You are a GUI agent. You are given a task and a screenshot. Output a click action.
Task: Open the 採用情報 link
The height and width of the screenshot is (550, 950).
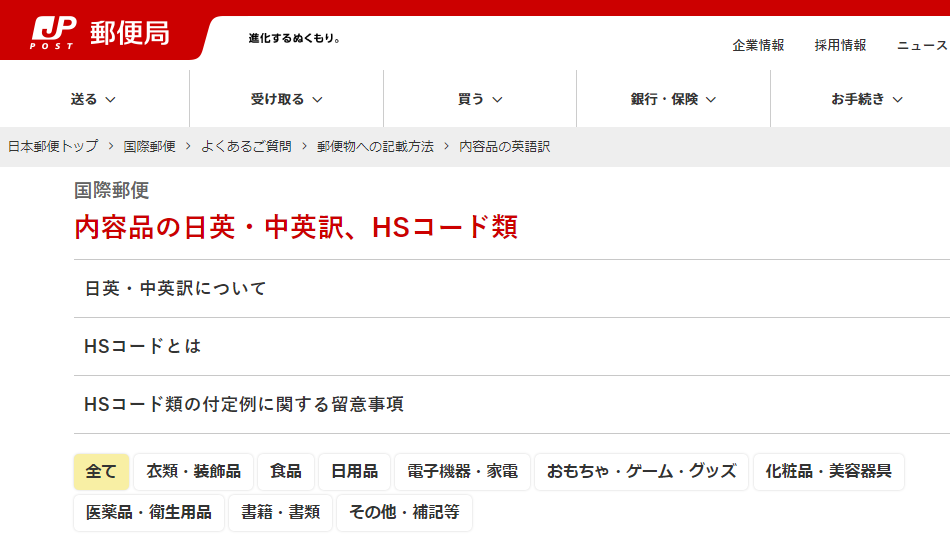coord(840,45)
